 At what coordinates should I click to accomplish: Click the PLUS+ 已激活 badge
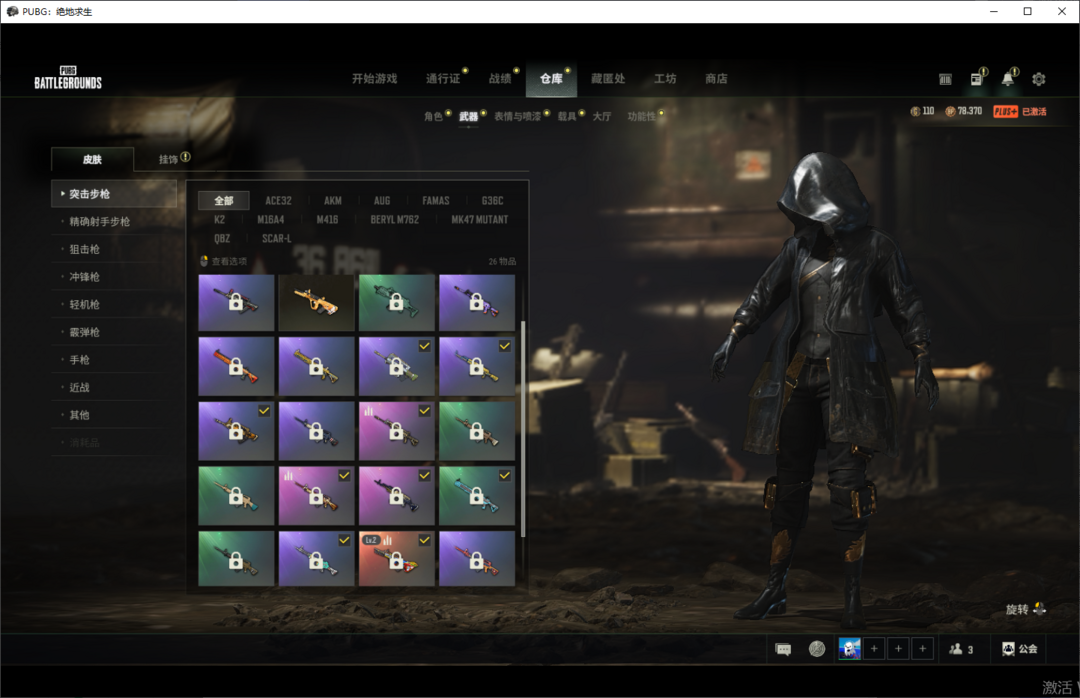point(1020,112)
